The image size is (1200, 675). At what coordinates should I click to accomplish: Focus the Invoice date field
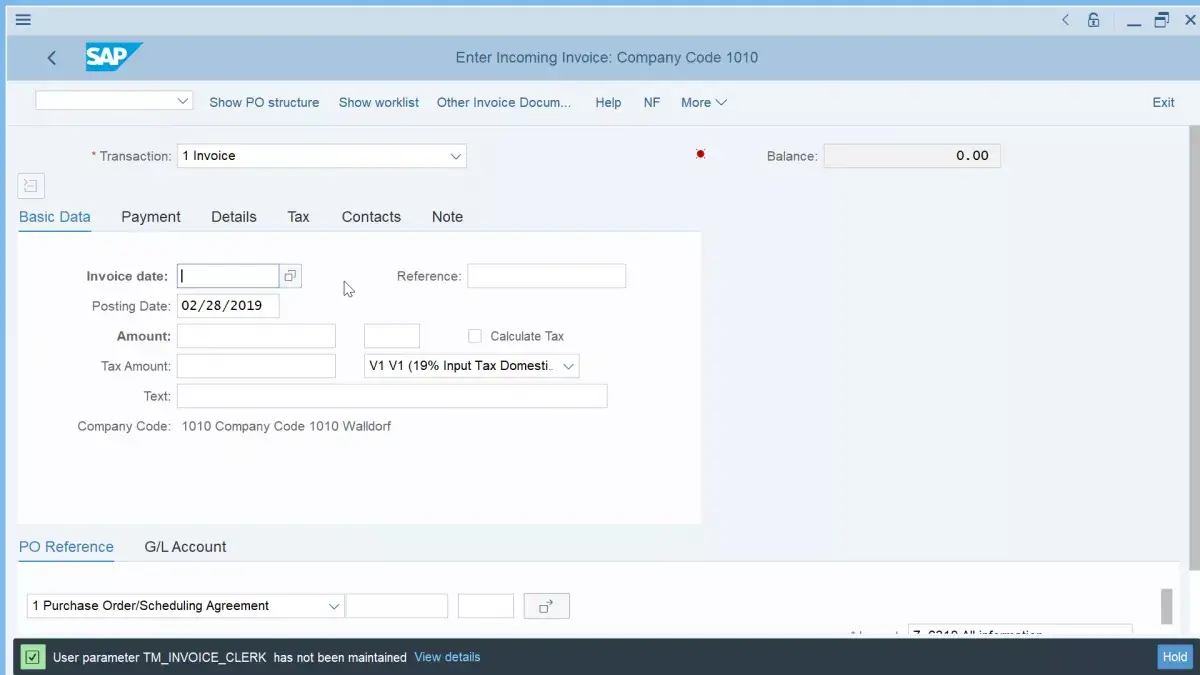click(228, 276)
